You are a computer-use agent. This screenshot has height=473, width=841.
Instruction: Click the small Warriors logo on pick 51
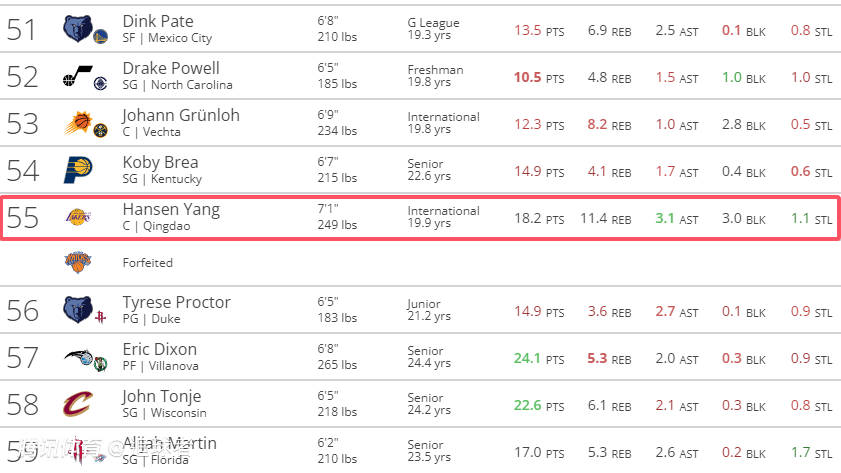100,37
